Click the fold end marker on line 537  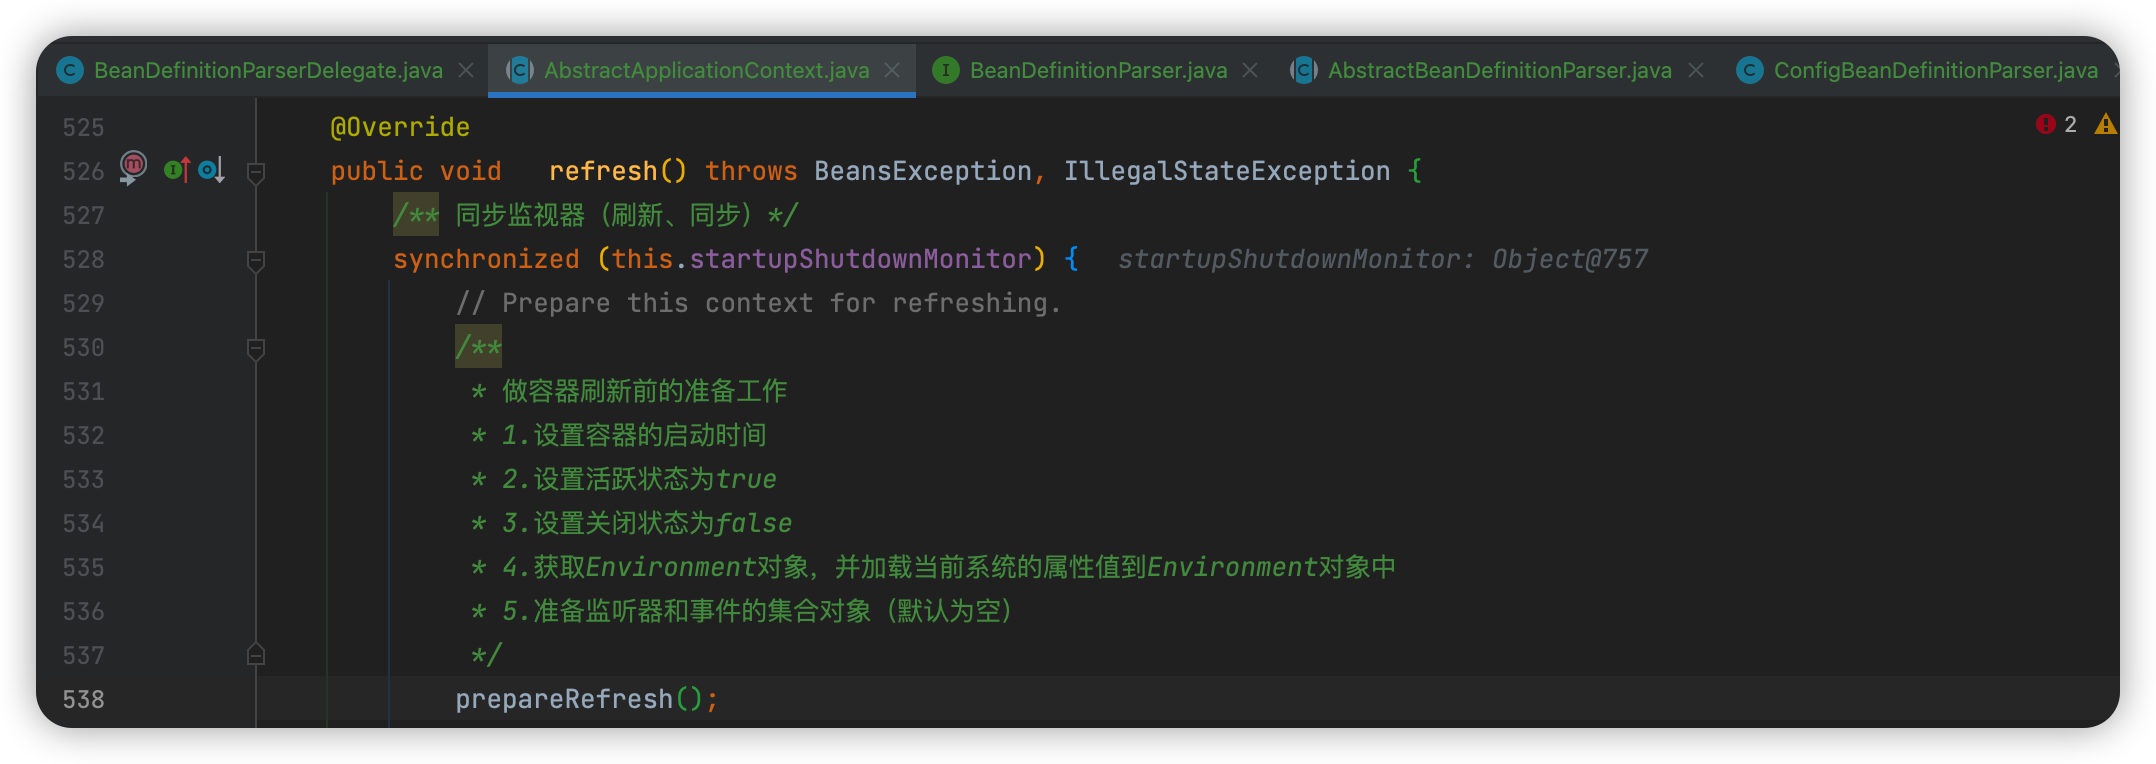[256, 655]
